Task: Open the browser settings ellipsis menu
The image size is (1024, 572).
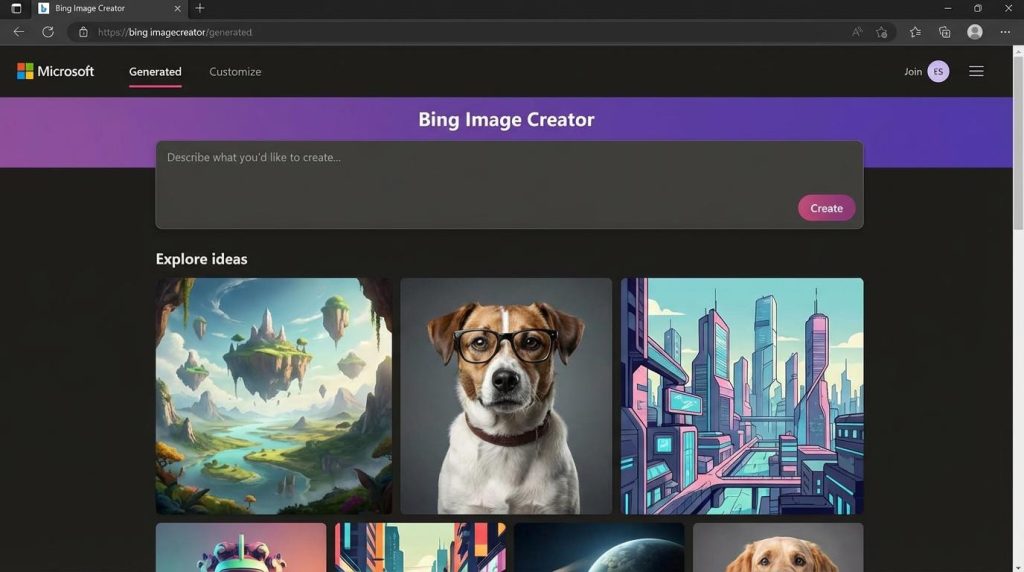Action: pos(1005,32)
